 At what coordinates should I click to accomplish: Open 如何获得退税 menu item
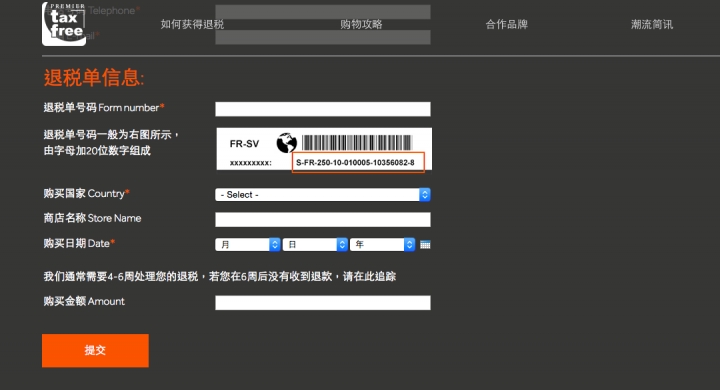point(192,24)
